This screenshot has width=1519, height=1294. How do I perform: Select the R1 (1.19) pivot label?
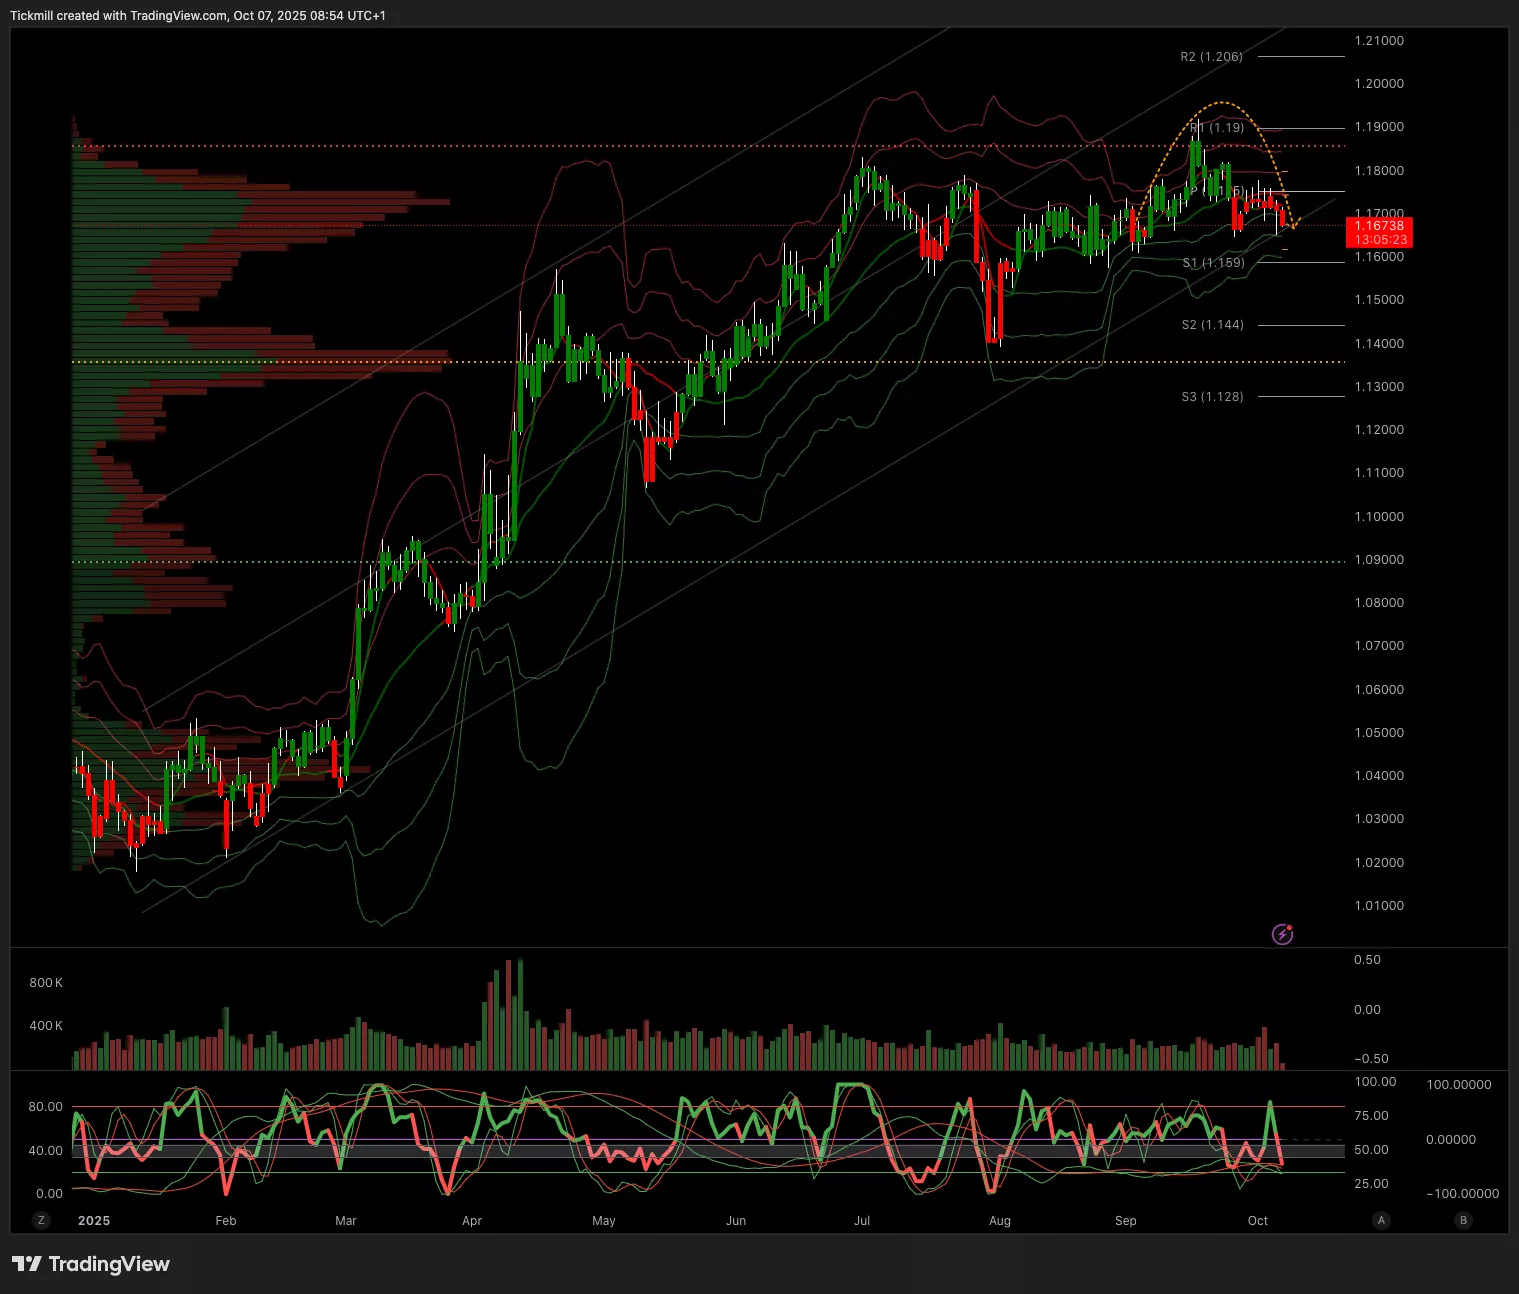pos(1217,128)
